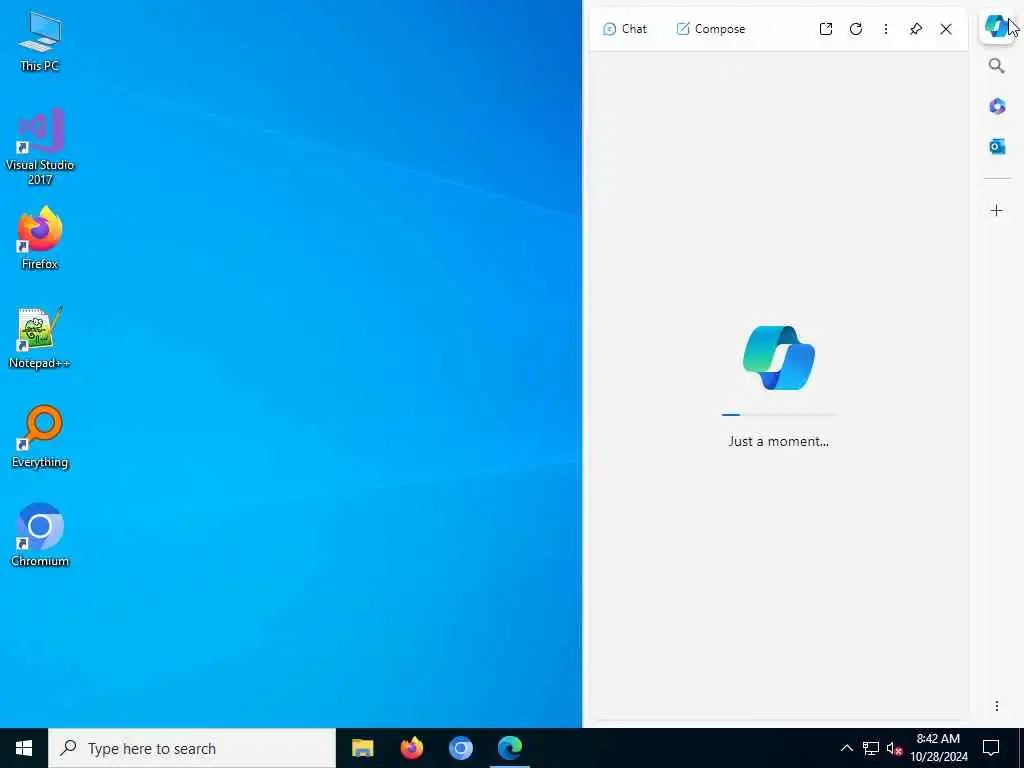Viewport: 1024px width, 768px height.
Task: Open the Outlook sidebar icon
Action: pos(997,146)
